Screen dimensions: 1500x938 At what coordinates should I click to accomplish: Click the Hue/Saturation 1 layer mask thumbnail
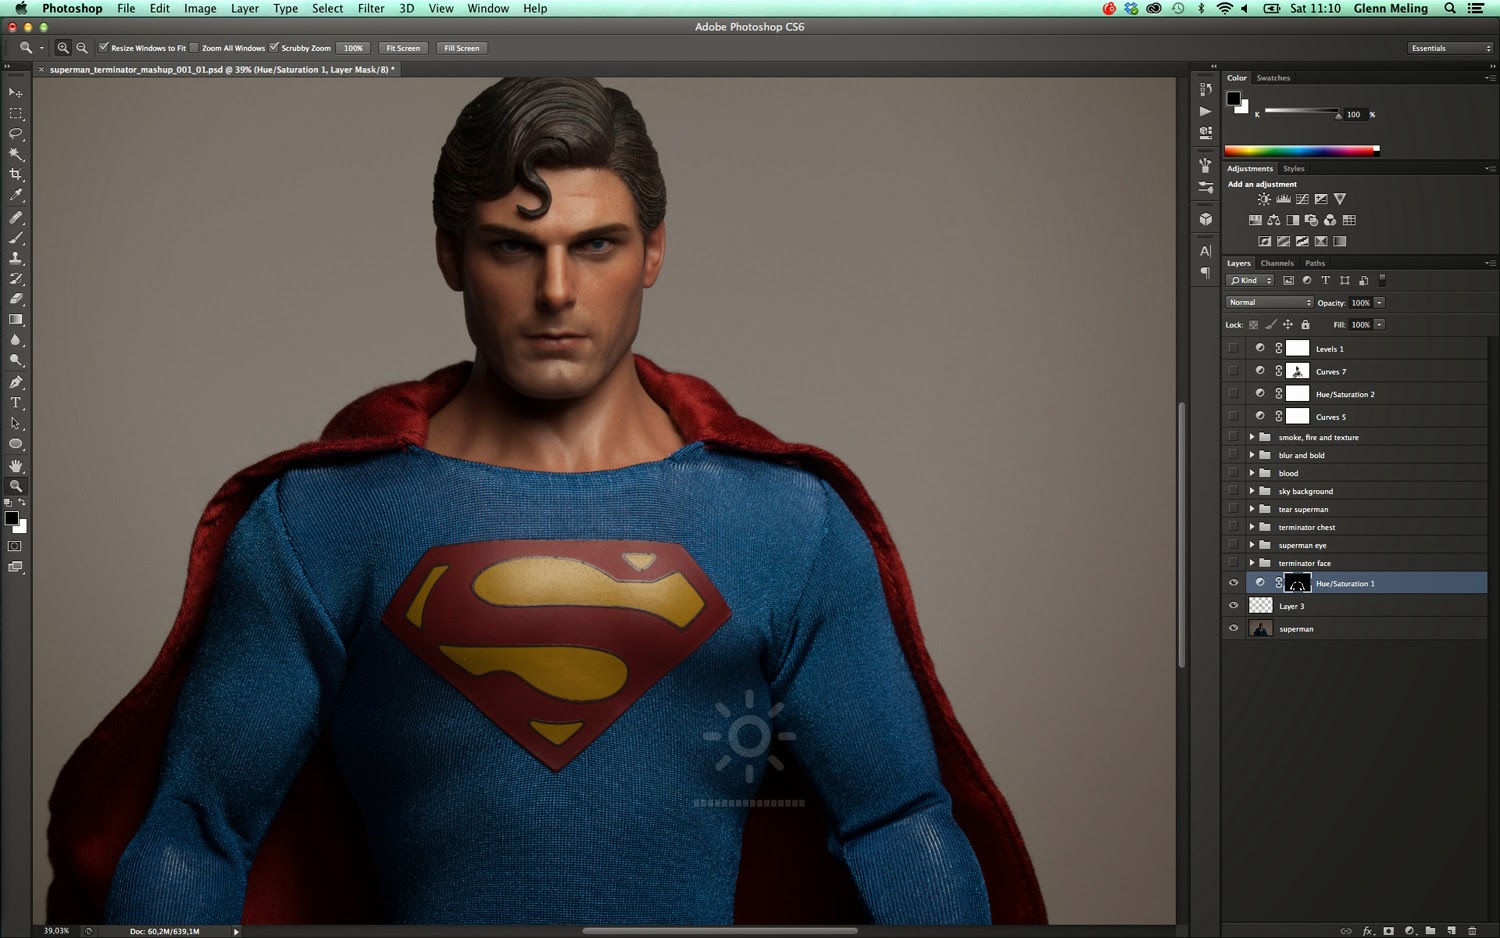(x=1297, y=583)
